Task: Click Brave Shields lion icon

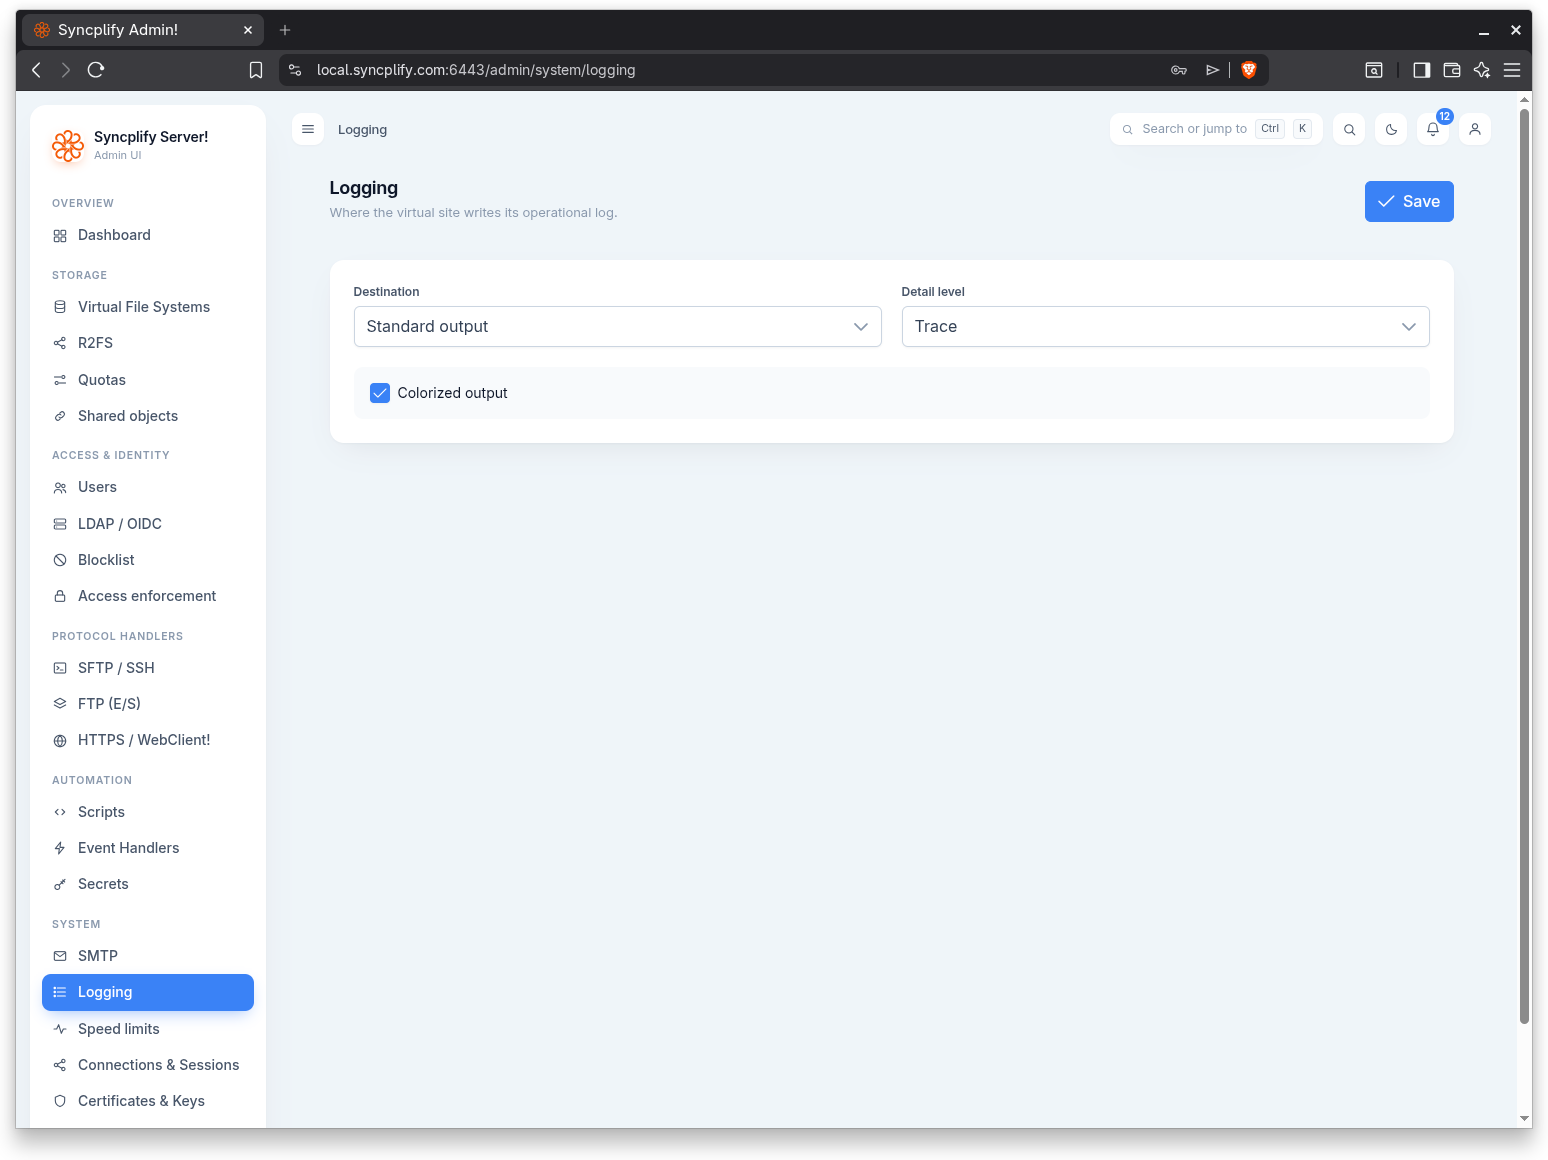Action: [1249, 70]
